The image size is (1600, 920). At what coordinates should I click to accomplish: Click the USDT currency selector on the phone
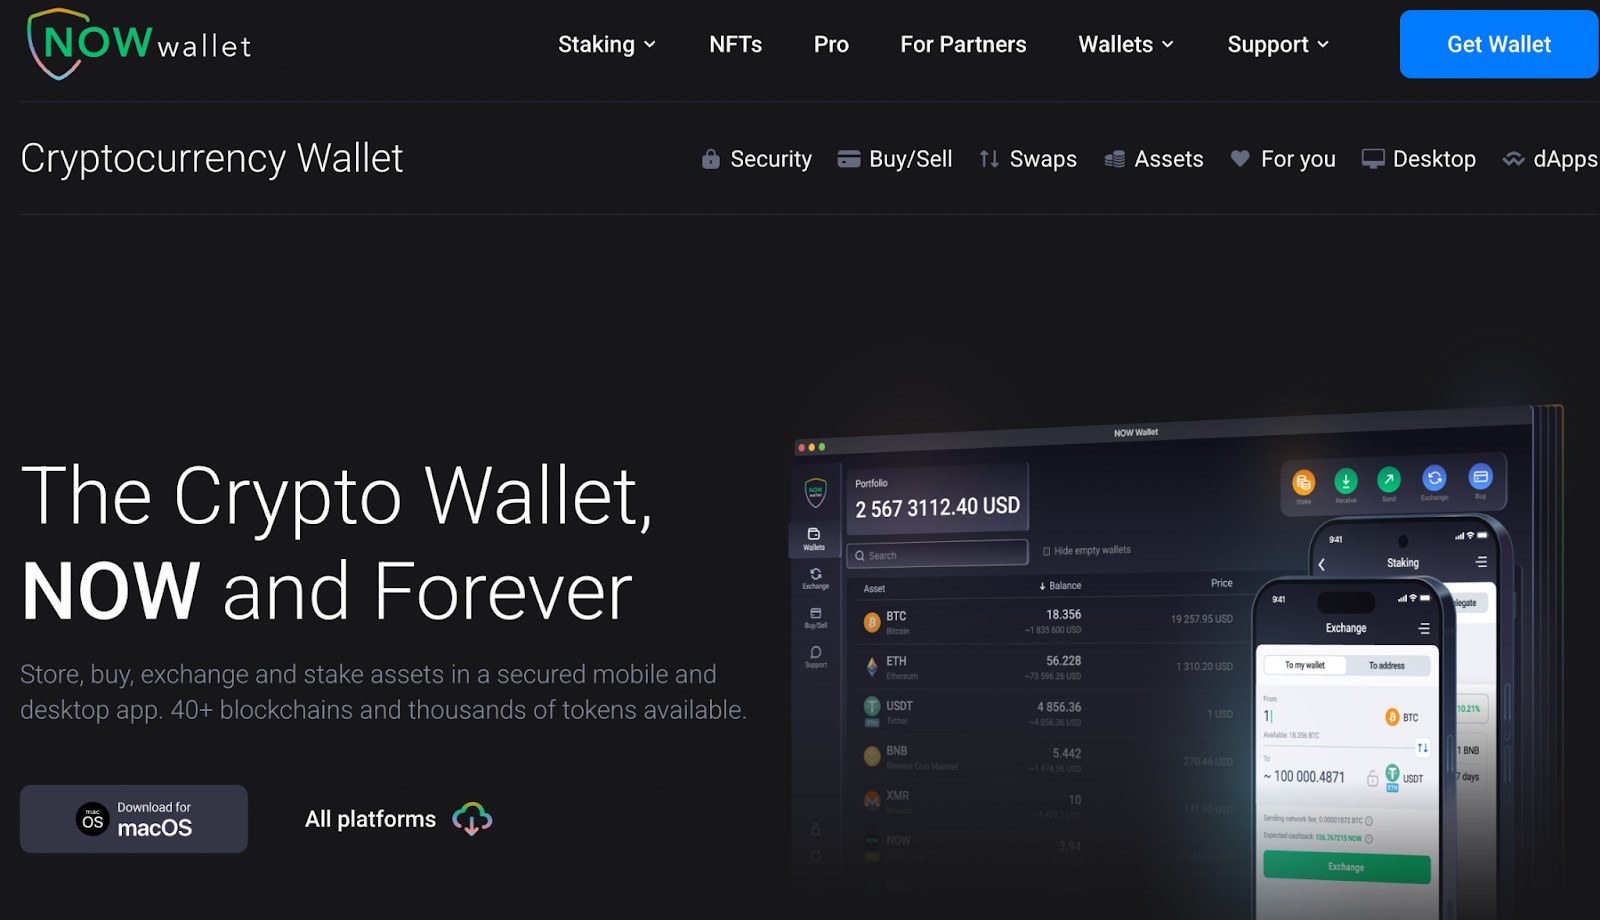(x=1403, y=777)
